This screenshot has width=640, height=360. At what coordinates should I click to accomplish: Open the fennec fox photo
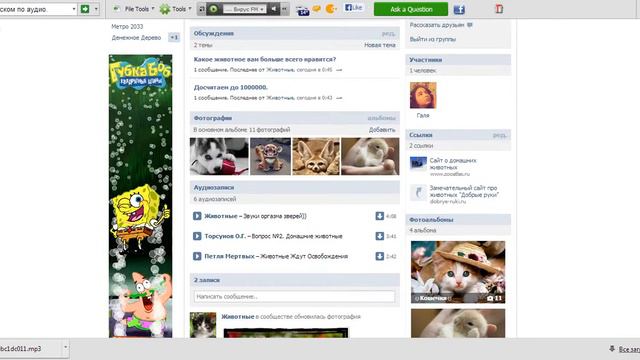click(316, 156)
